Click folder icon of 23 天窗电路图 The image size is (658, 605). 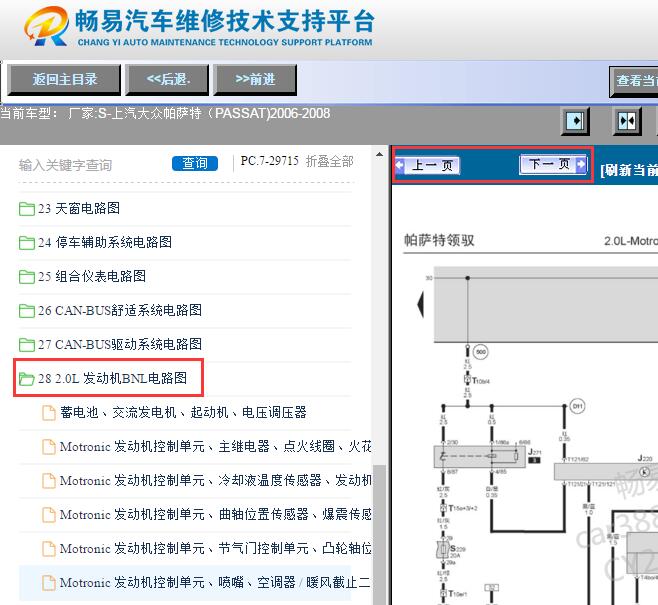click(x=27, y=209)
